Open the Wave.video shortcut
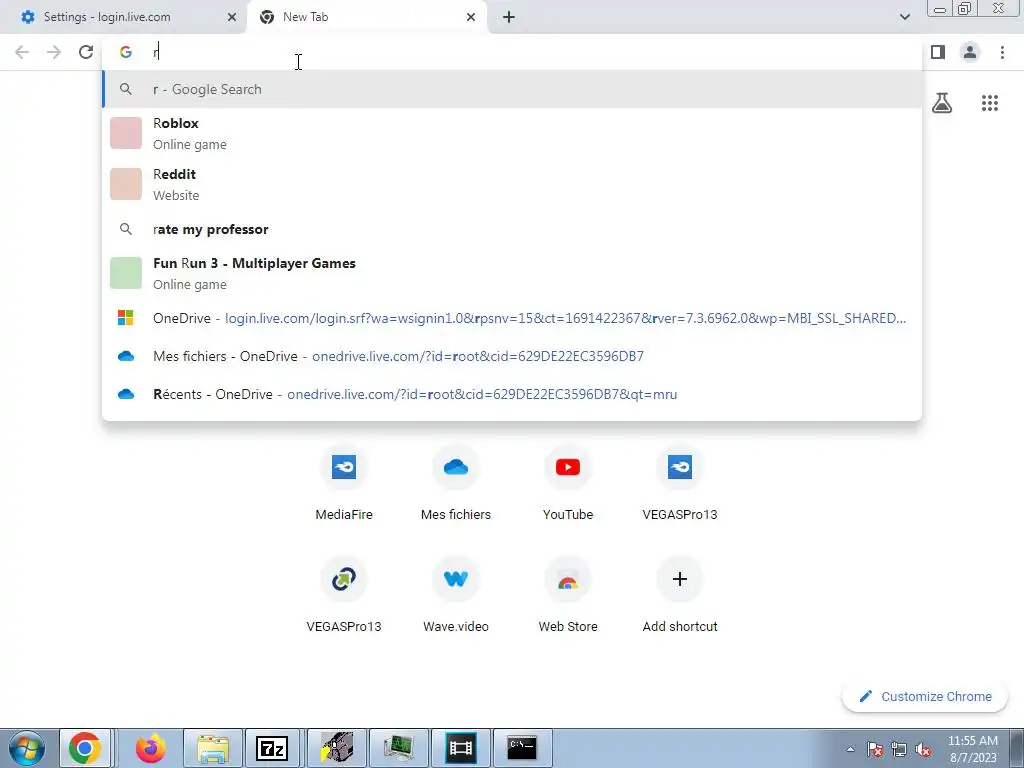The height and width of the screenshot is (768, 1024). pyautogui.click(x=456, y=596)
